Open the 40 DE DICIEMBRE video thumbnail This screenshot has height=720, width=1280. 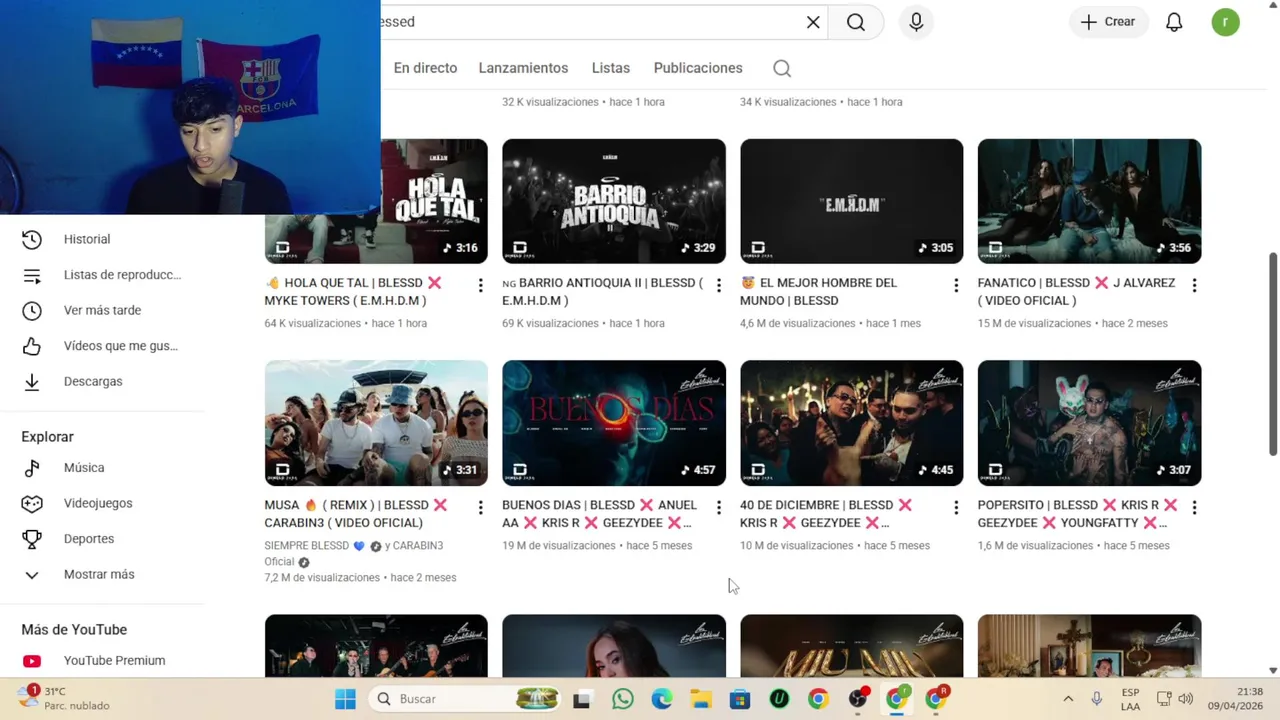(852, 423)
